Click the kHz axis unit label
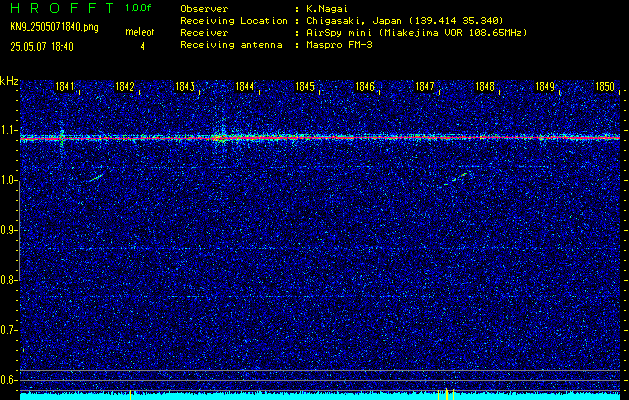 click(x=9, y=81)
